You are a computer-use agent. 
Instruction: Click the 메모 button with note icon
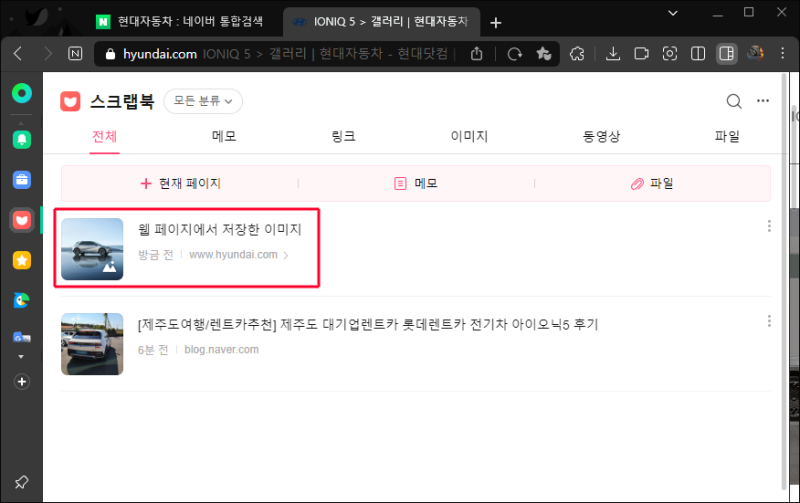[x=416, y=183]
